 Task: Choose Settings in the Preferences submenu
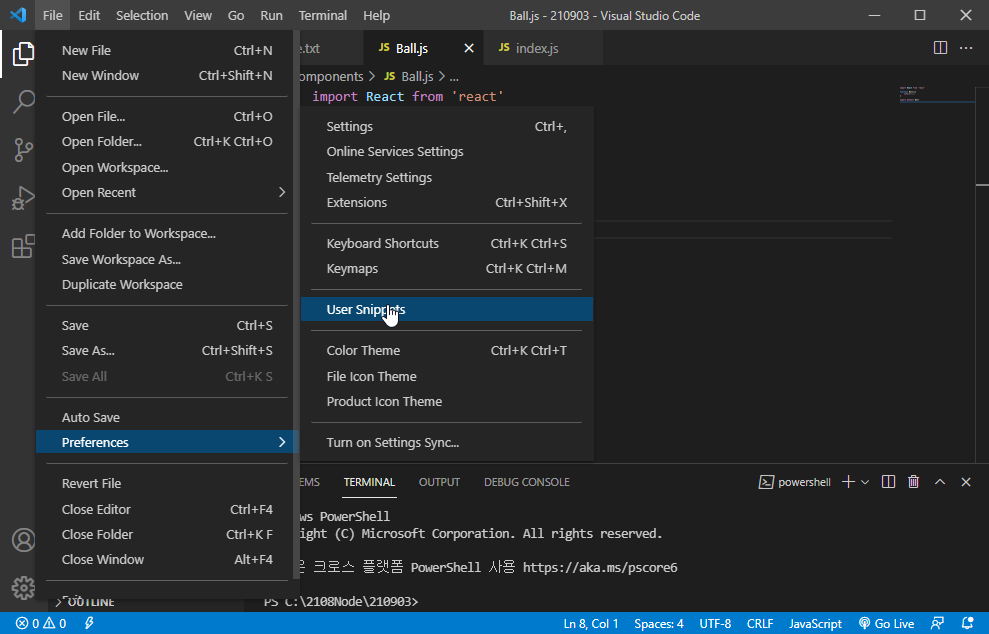[x=447, y=126]
